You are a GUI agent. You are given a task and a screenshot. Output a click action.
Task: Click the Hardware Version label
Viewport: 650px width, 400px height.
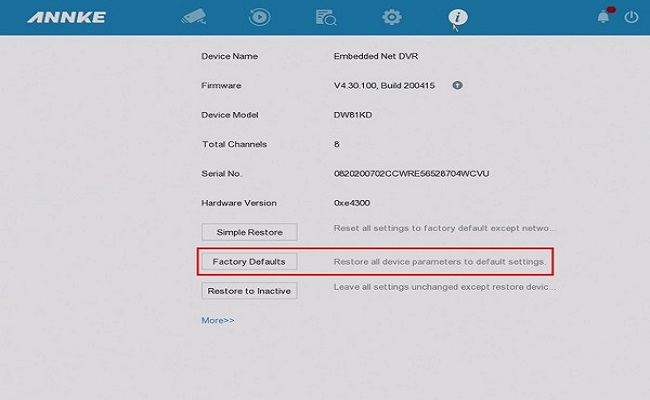pos(239,203)
